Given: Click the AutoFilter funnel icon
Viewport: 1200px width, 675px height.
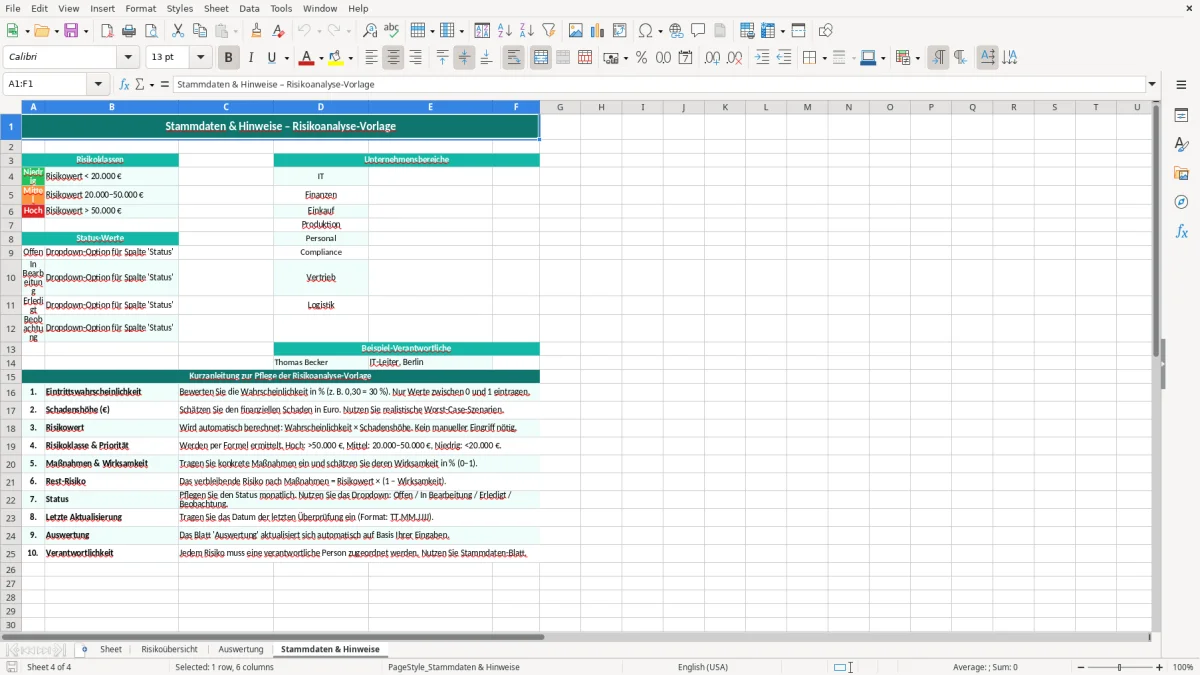Looking at the screenshot, I should 549,31.
